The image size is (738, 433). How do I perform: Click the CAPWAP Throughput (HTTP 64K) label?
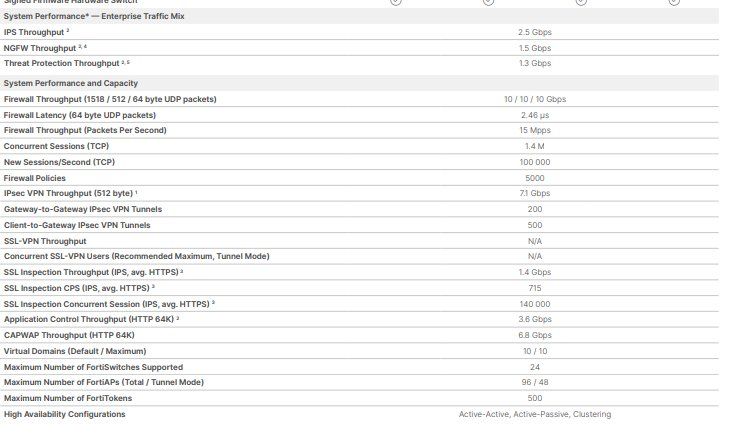pos(69,335)
